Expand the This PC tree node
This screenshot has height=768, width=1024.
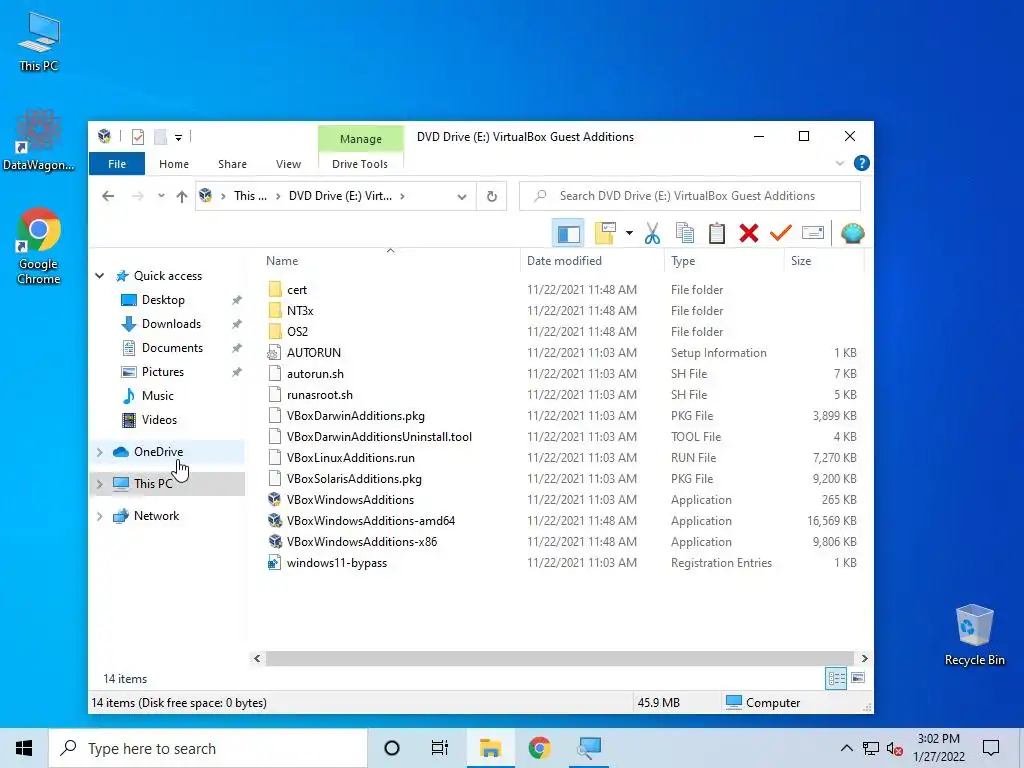[x=99, y=484]
